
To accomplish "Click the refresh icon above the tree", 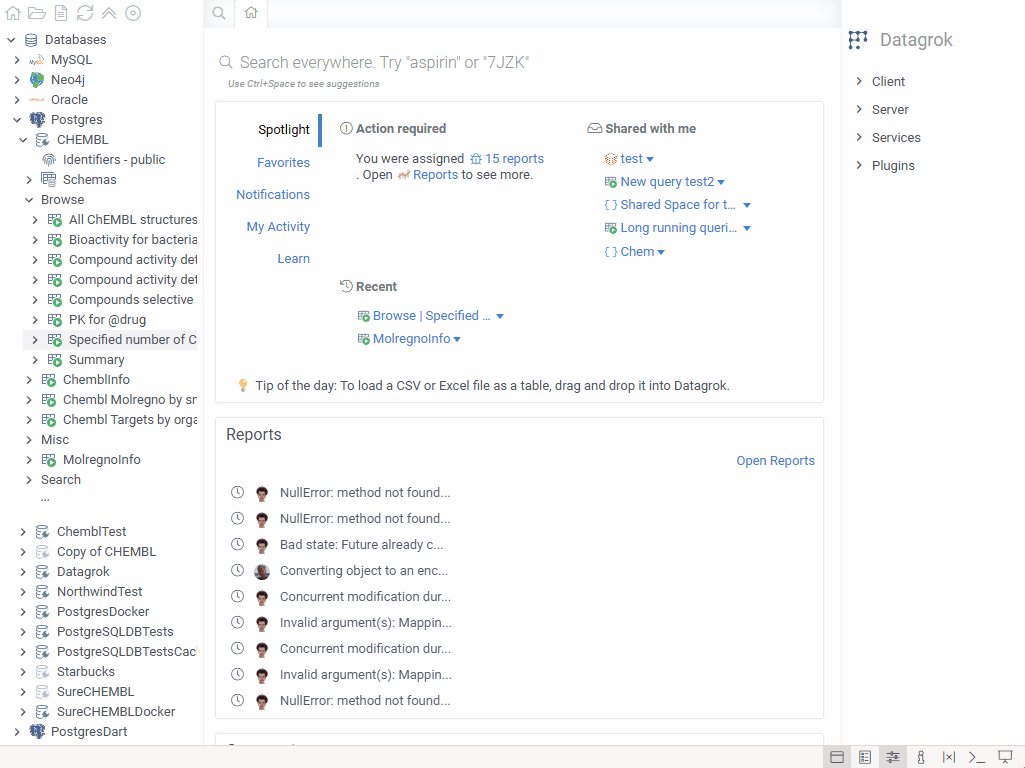I will pyautogui.click(x=85, y=13).
